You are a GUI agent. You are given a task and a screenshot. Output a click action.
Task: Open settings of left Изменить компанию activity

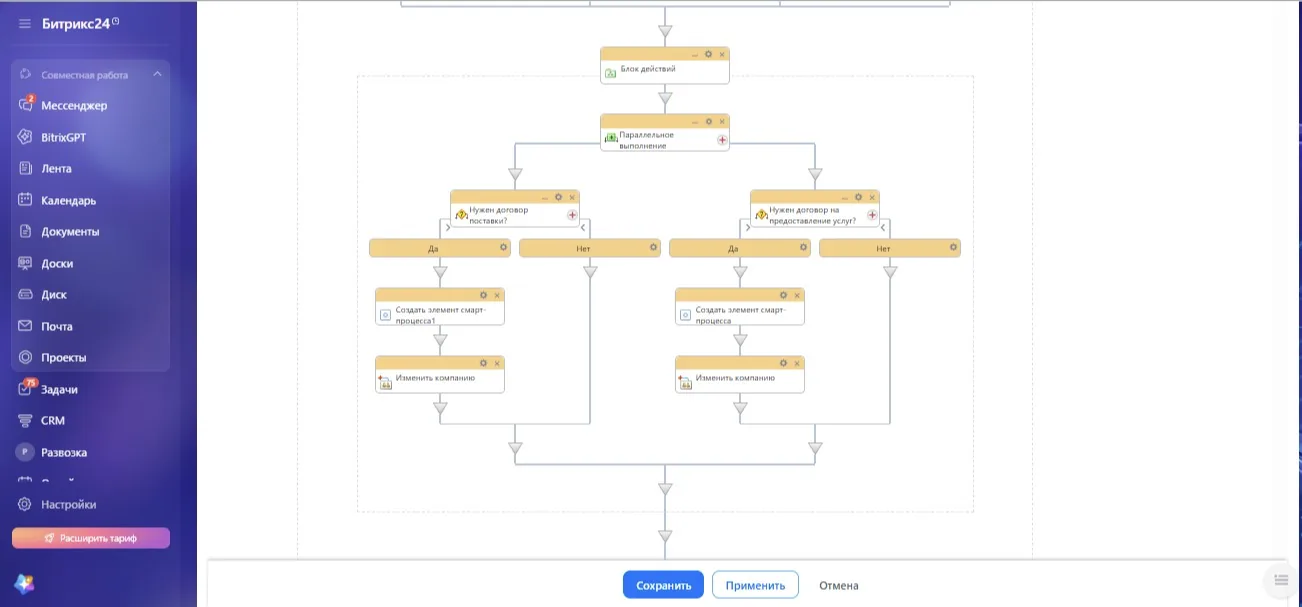click(483, 363)
